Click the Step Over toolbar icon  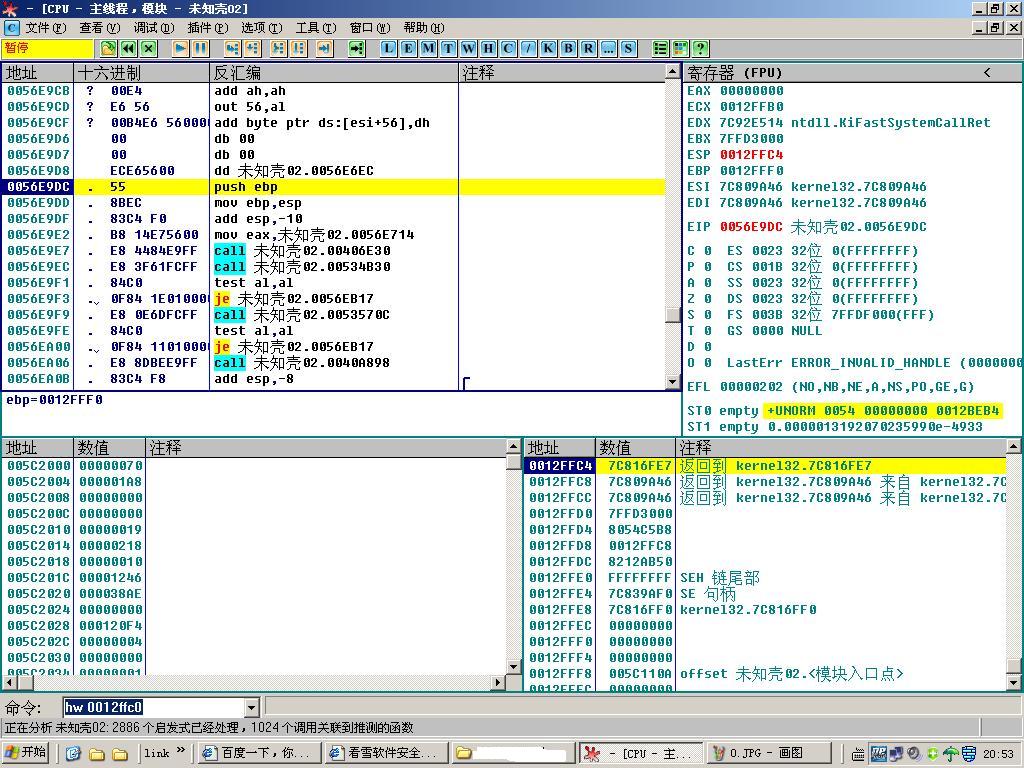pos(252,48)
